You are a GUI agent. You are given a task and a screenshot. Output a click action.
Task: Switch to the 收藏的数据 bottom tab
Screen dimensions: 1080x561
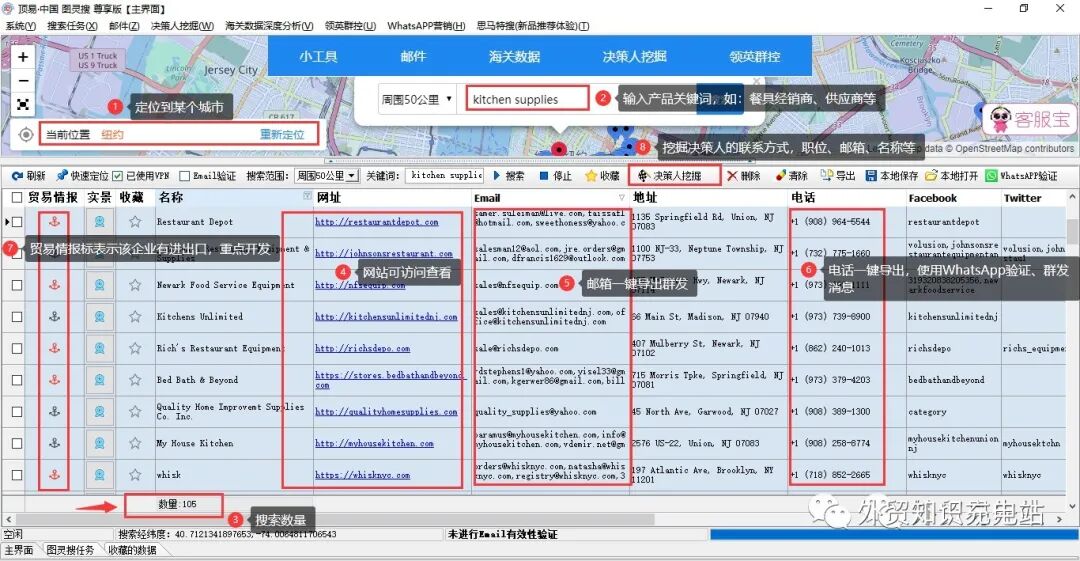[x=132, y=550]
